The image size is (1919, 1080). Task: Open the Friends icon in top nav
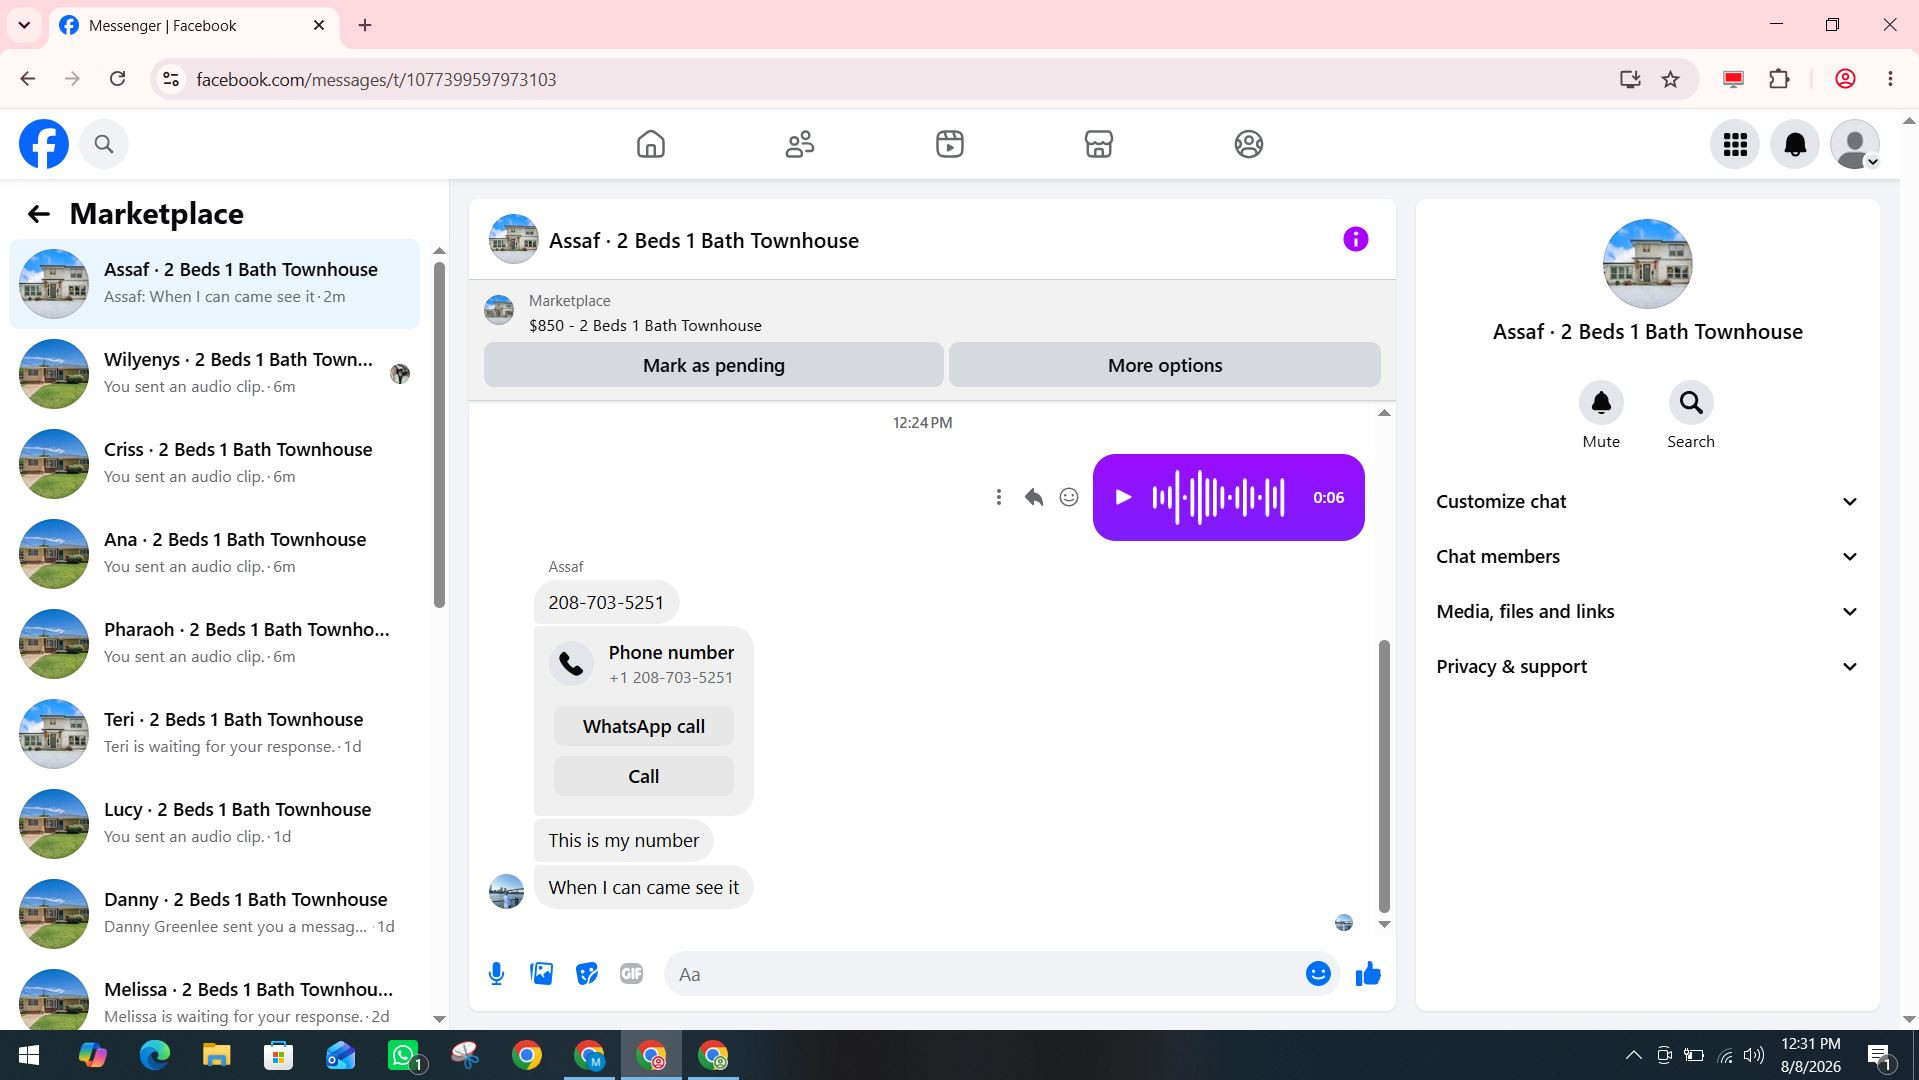[800, 144]
